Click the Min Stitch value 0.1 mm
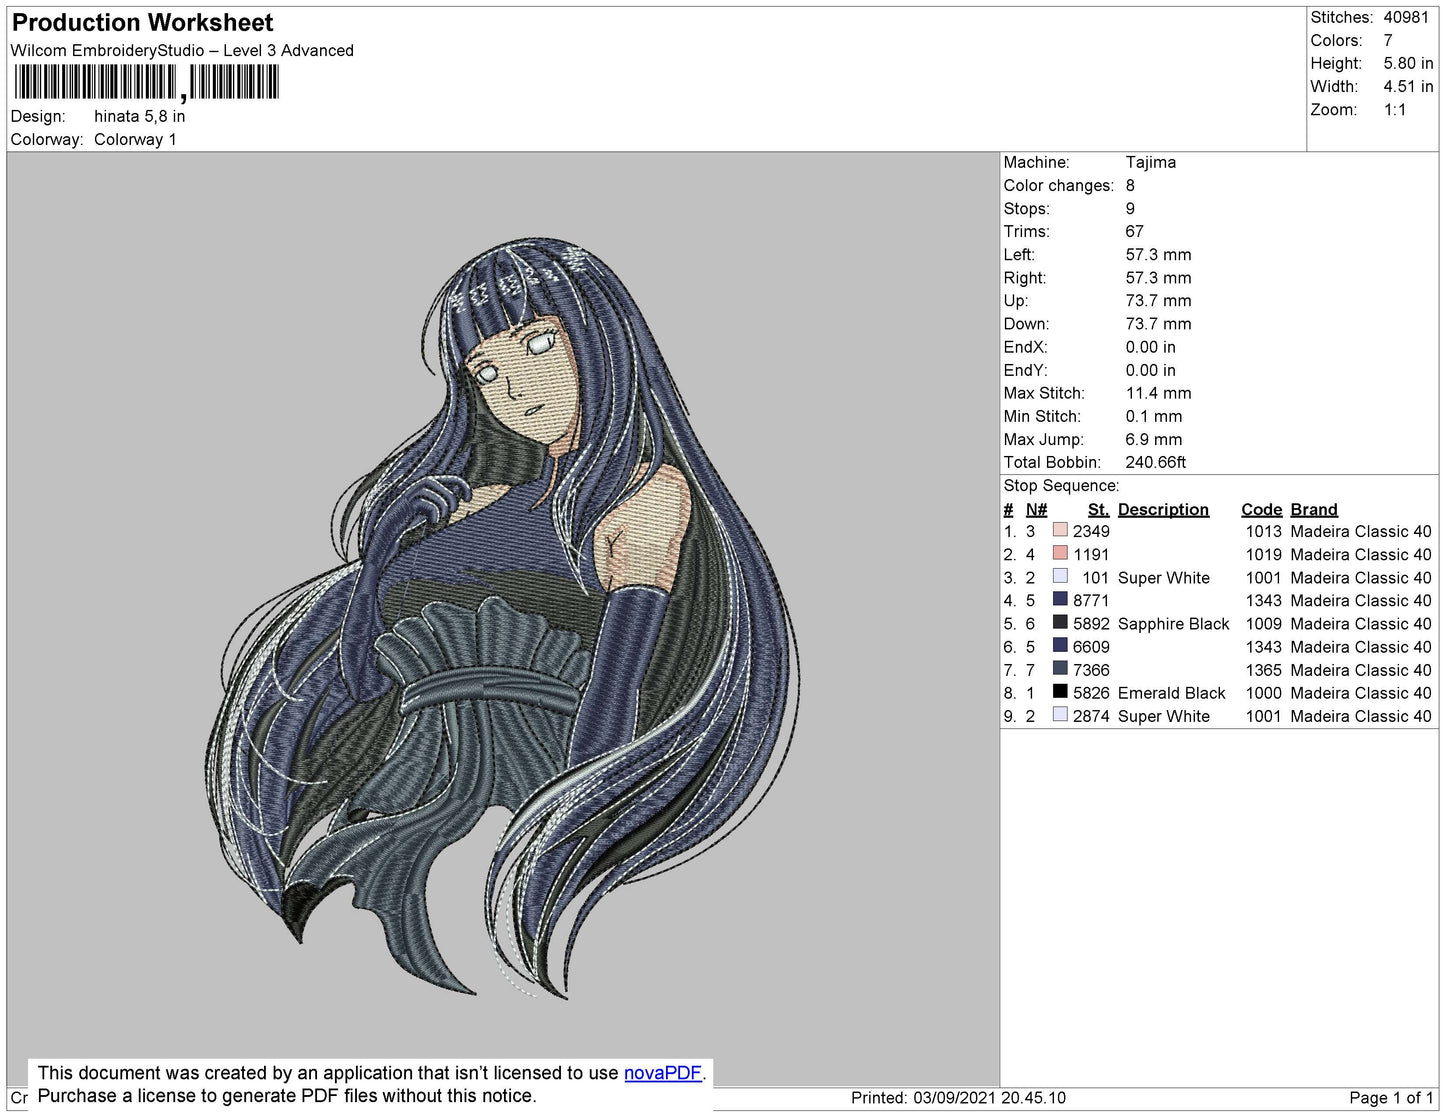The height and width of the screenshot is (1117, 1445). click(x=1153, y=416)
